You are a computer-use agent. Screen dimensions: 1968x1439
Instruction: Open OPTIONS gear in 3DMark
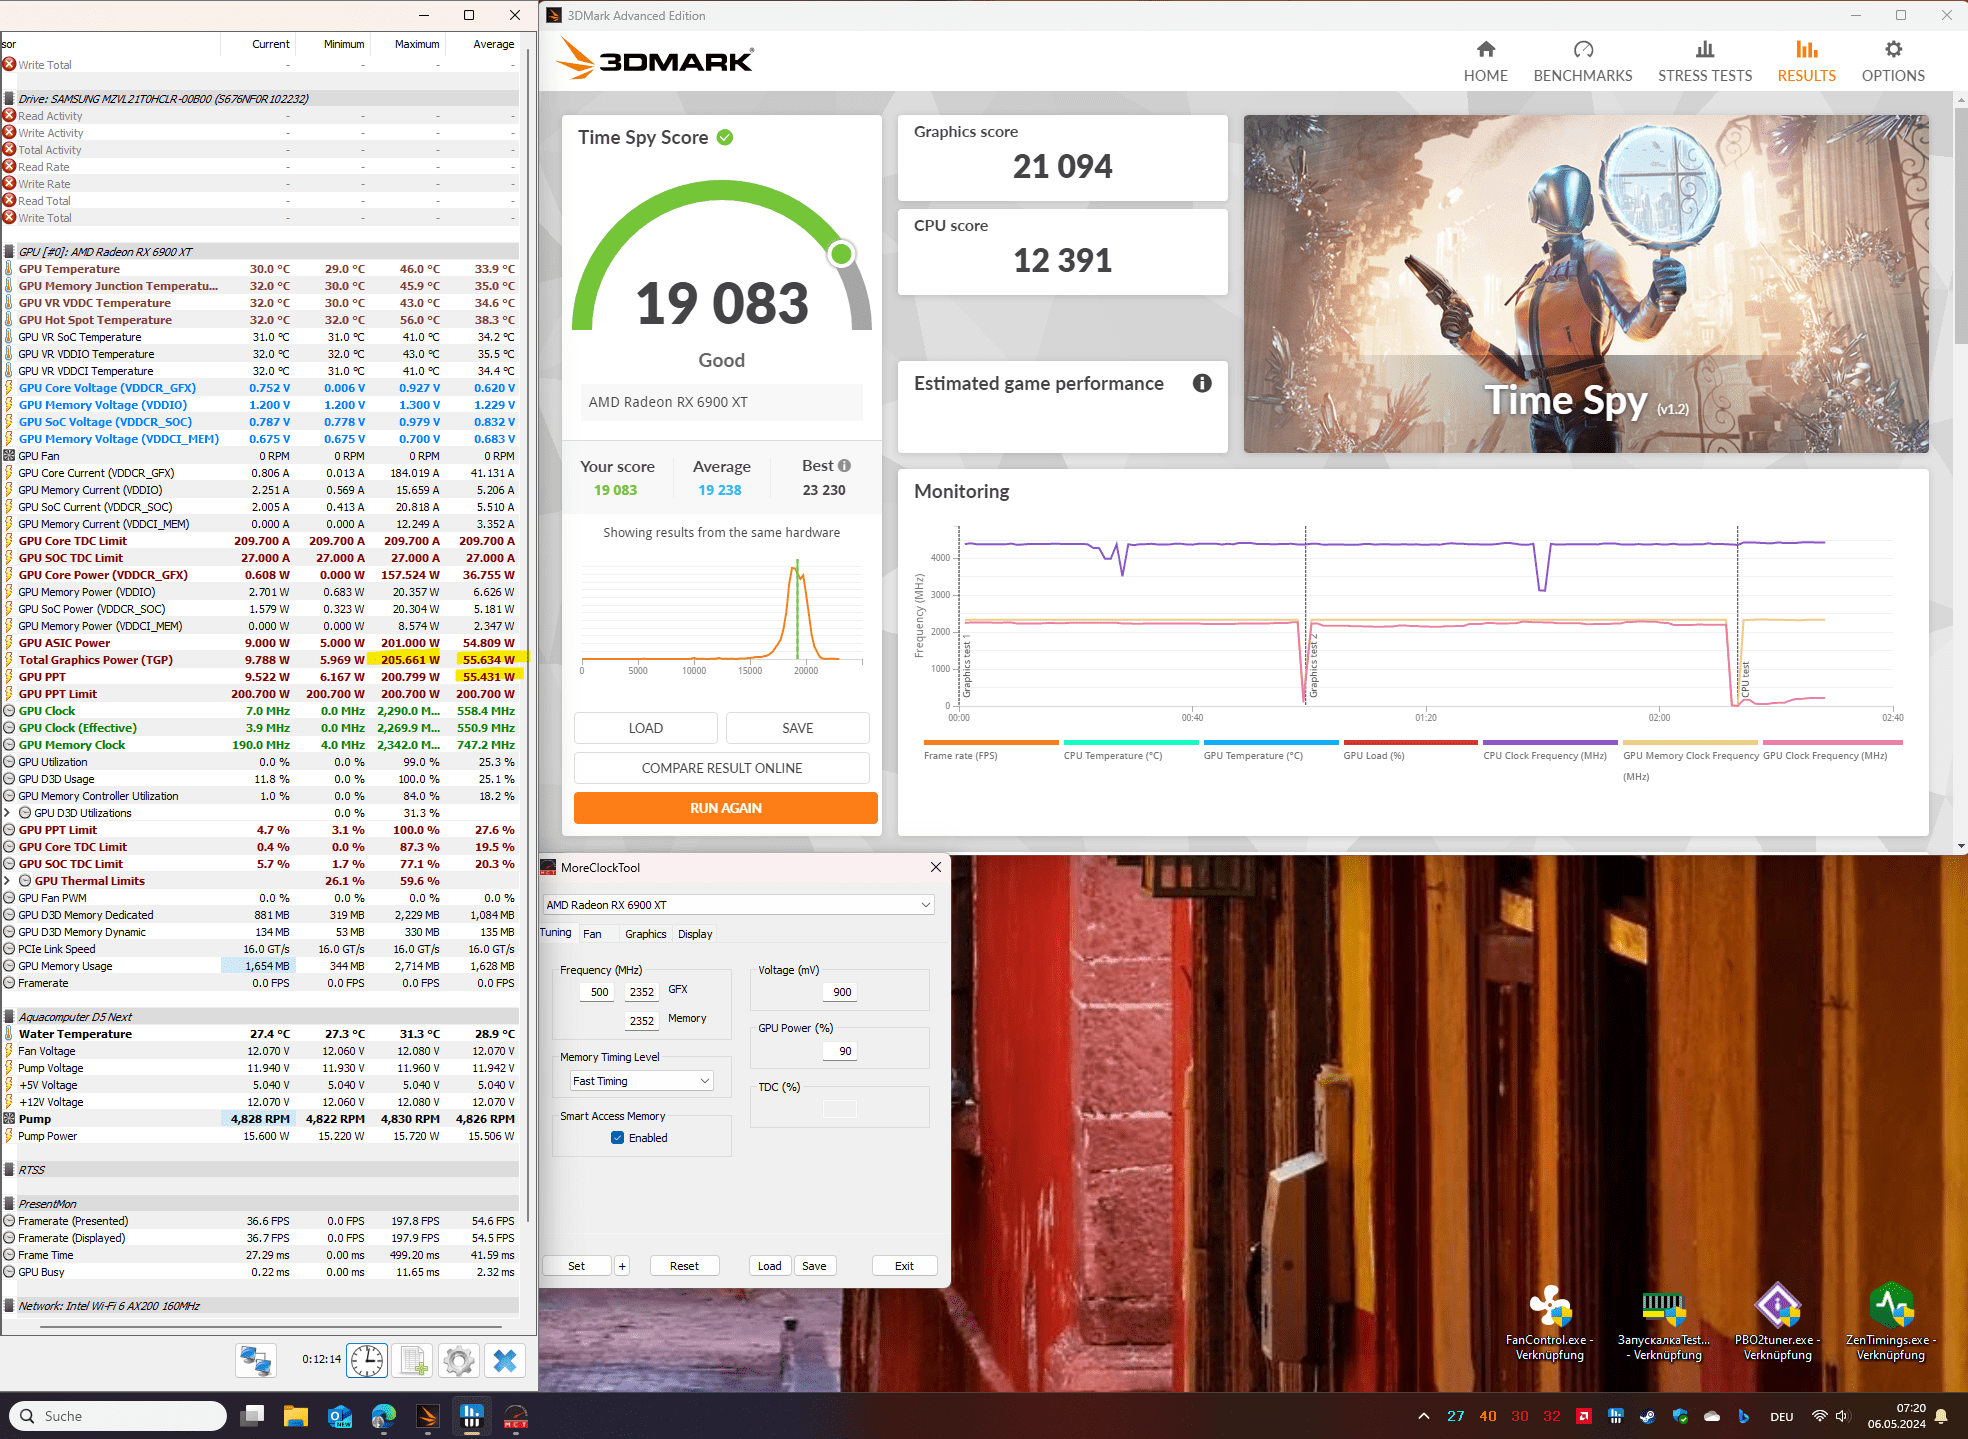click(x=1893, y=61)
